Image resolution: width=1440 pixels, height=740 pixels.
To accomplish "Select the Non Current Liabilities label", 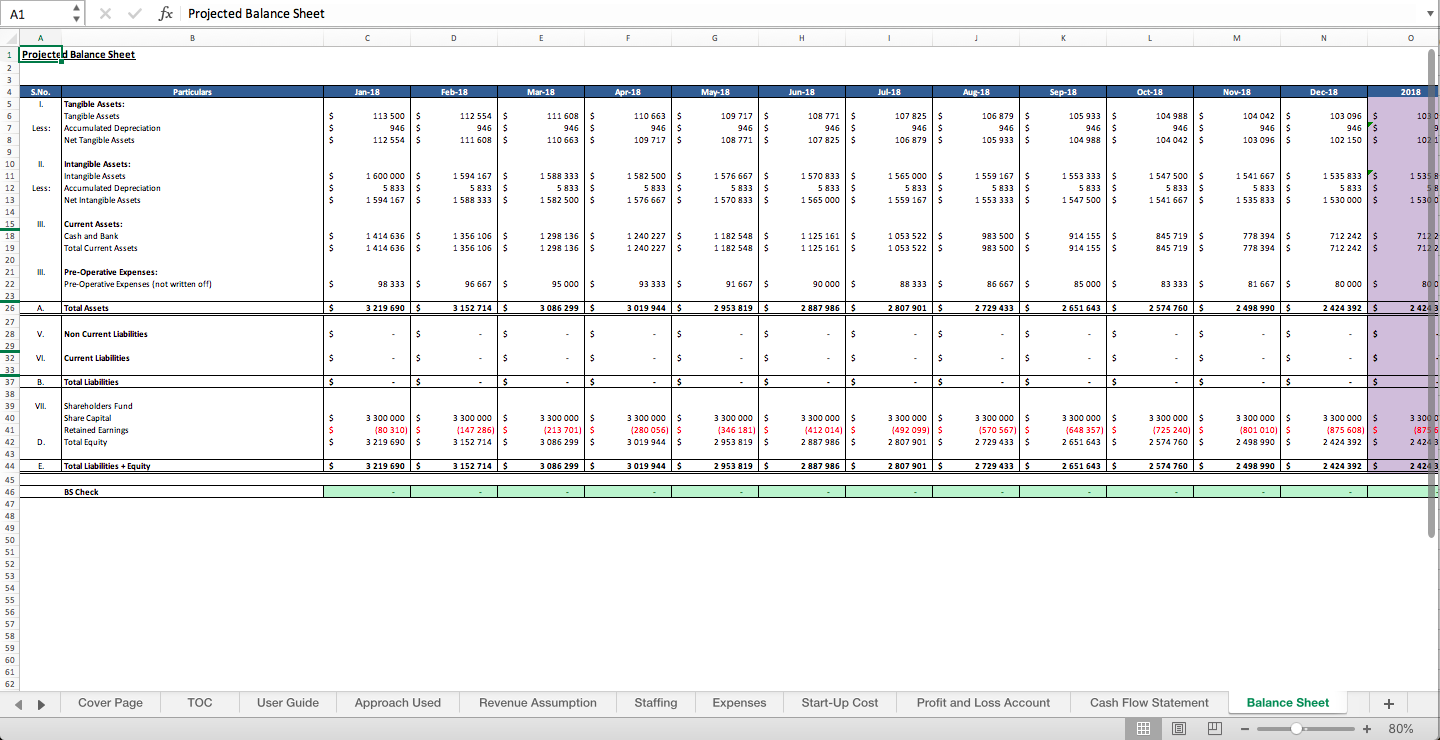I will (x=192, y=334).
